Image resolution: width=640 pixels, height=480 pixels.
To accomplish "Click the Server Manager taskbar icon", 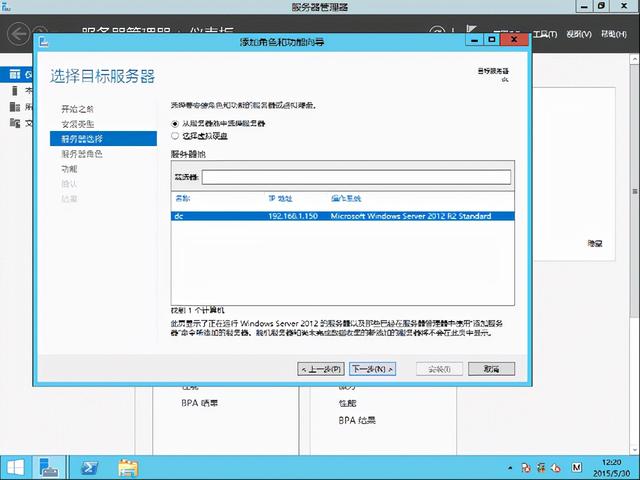I will (49, 468).
